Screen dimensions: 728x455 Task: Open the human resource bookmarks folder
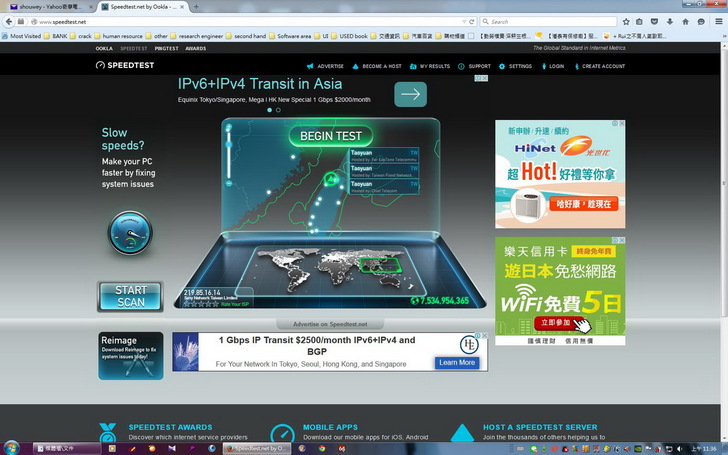point(118,36)
